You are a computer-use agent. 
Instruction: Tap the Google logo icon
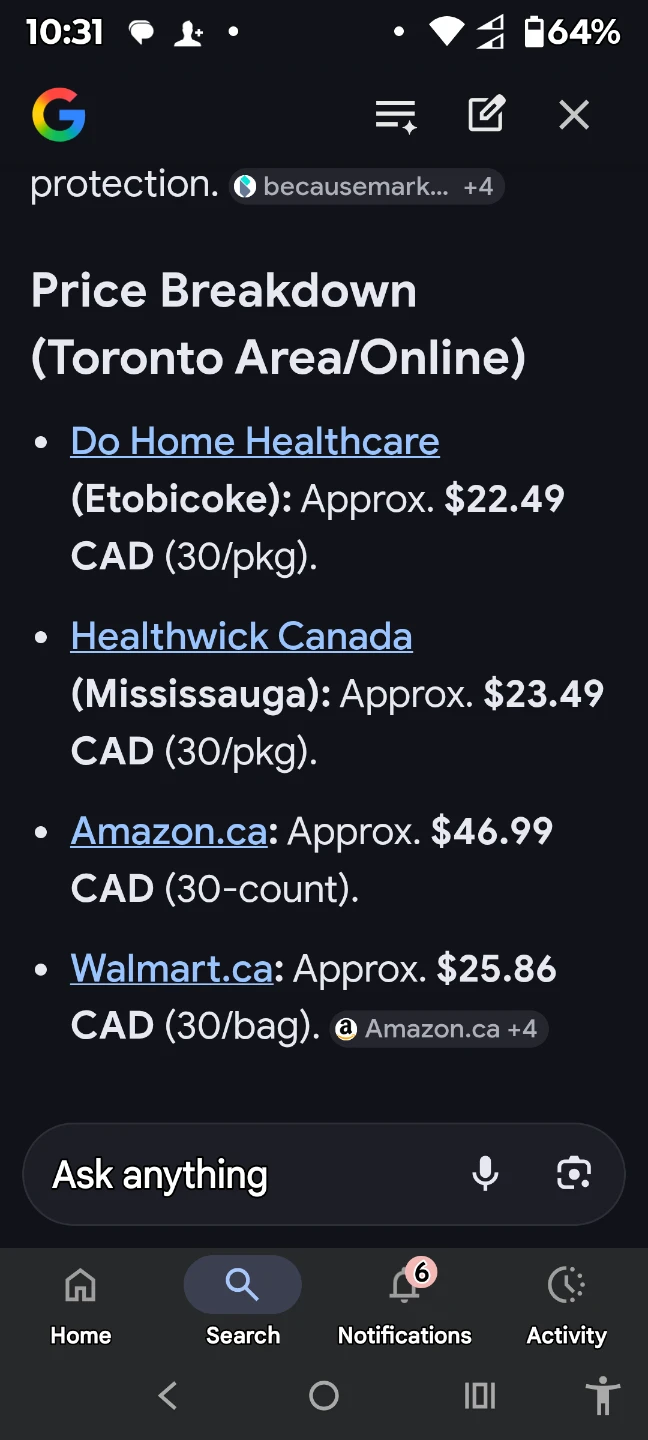coord(59,115)
